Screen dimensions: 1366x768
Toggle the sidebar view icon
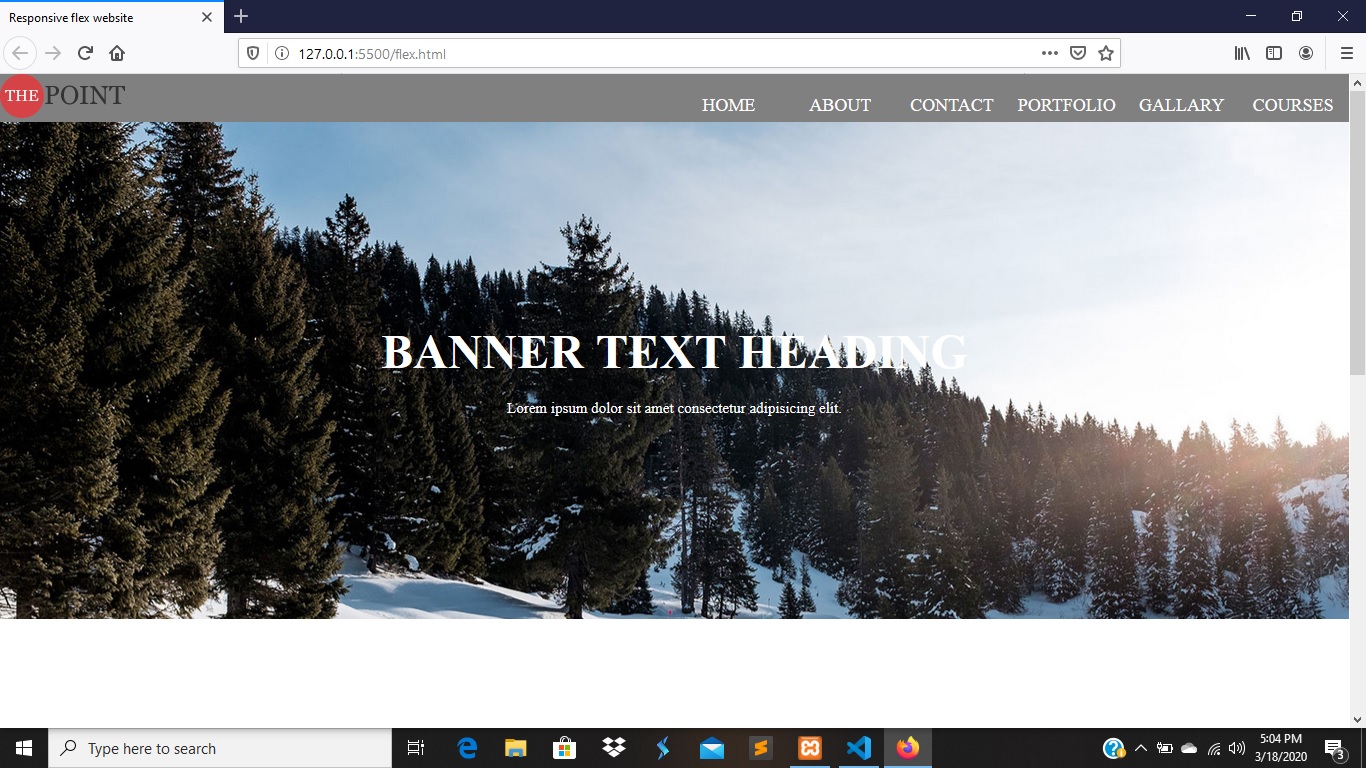pos(1274,53)
